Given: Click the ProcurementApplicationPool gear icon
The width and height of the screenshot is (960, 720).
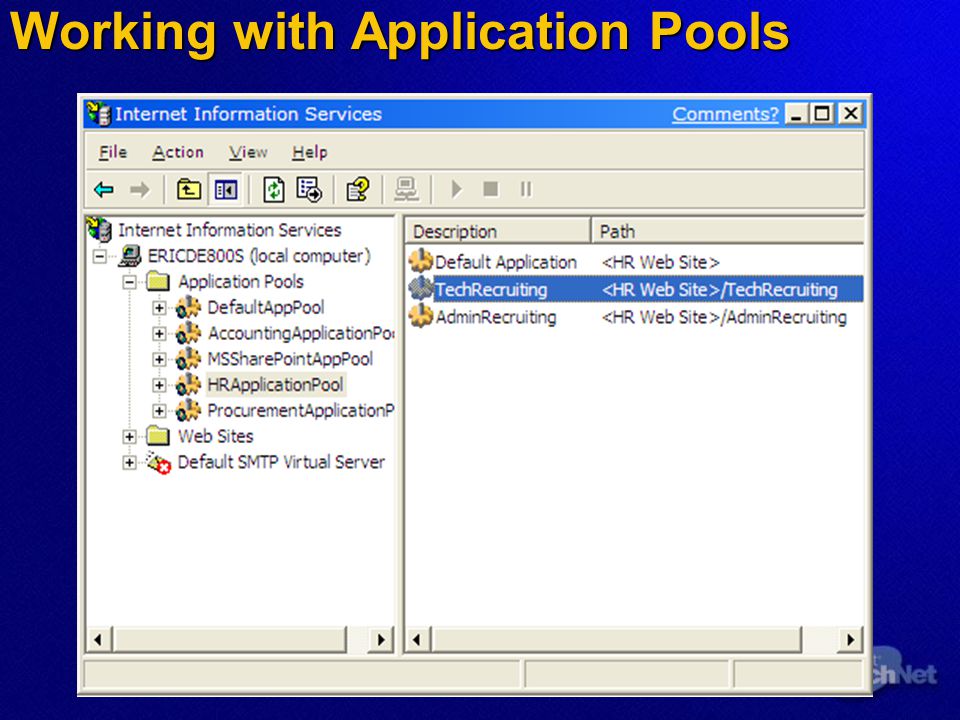Looking at the screenshot, I should click(188, 410).
